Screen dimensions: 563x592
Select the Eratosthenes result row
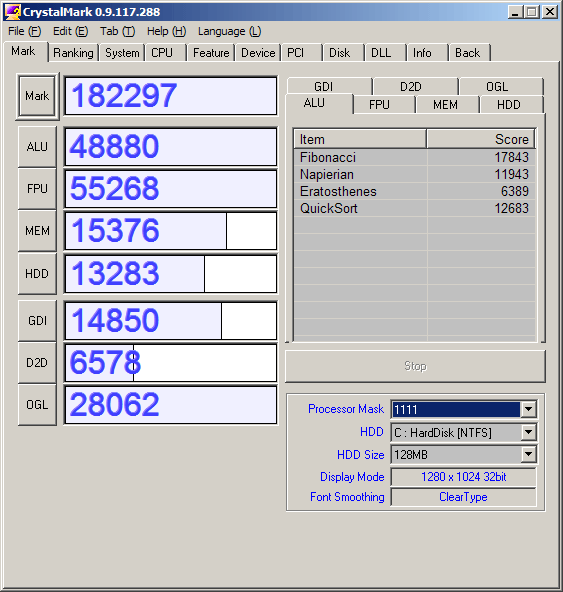(415, 191)
